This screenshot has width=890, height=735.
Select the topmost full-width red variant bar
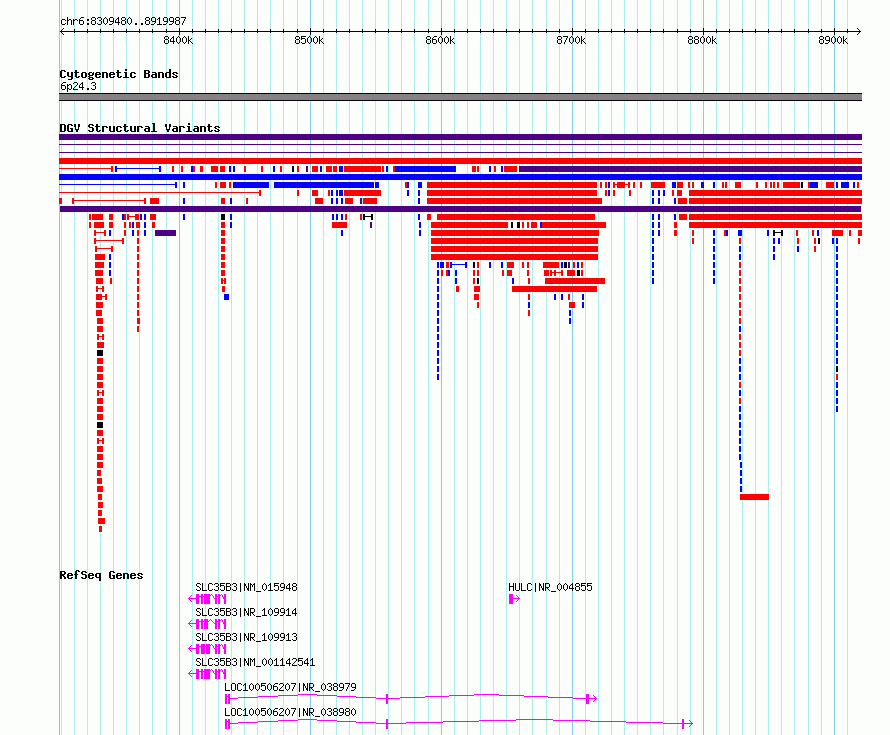[x=460, y=161]
